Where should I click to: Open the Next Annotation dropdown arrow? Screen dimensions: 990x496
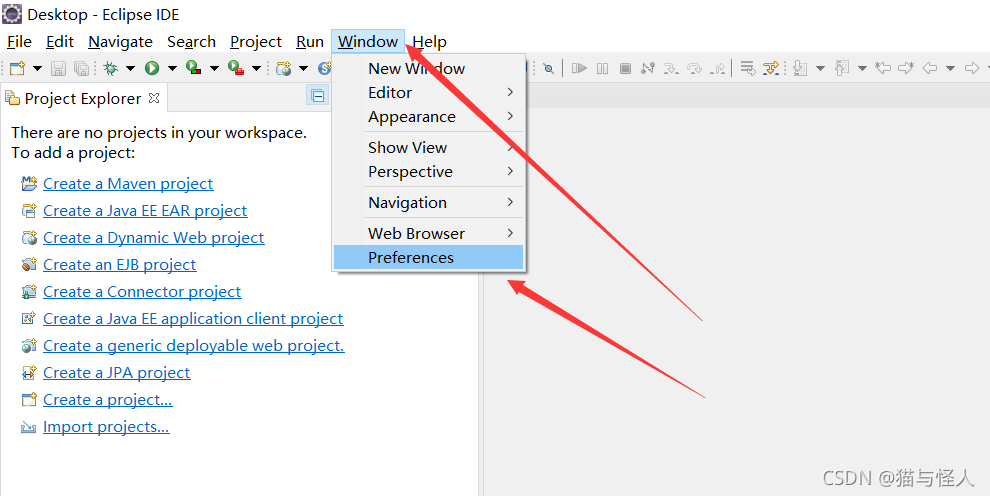pos(820,68)
